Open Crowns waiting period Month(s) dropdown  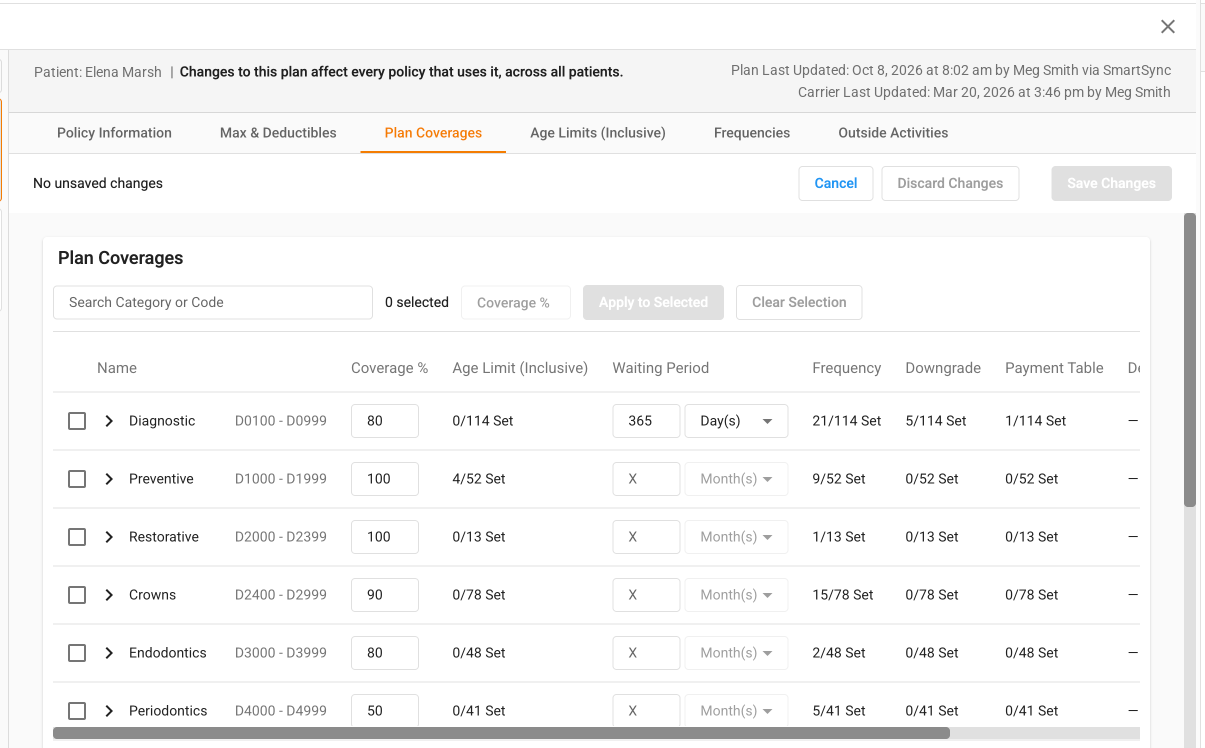tap(736, 595)
